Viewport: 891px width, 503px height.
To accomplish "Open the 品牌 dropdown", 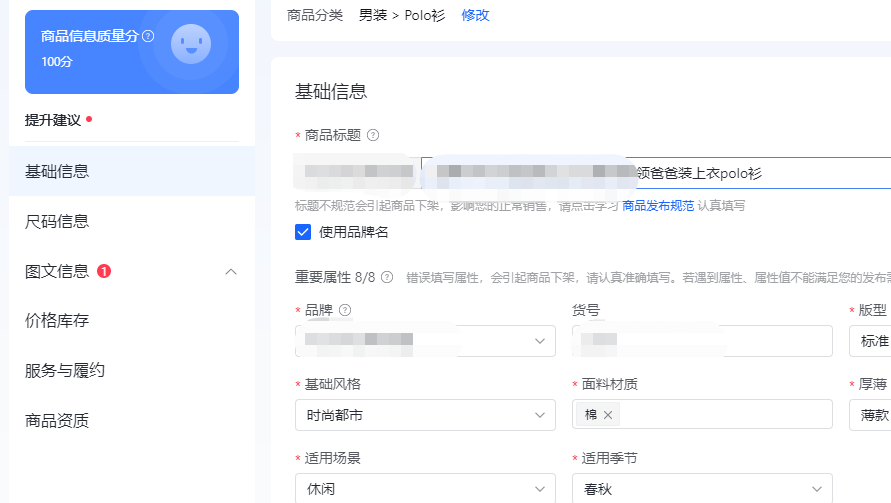I will [425, 341].
